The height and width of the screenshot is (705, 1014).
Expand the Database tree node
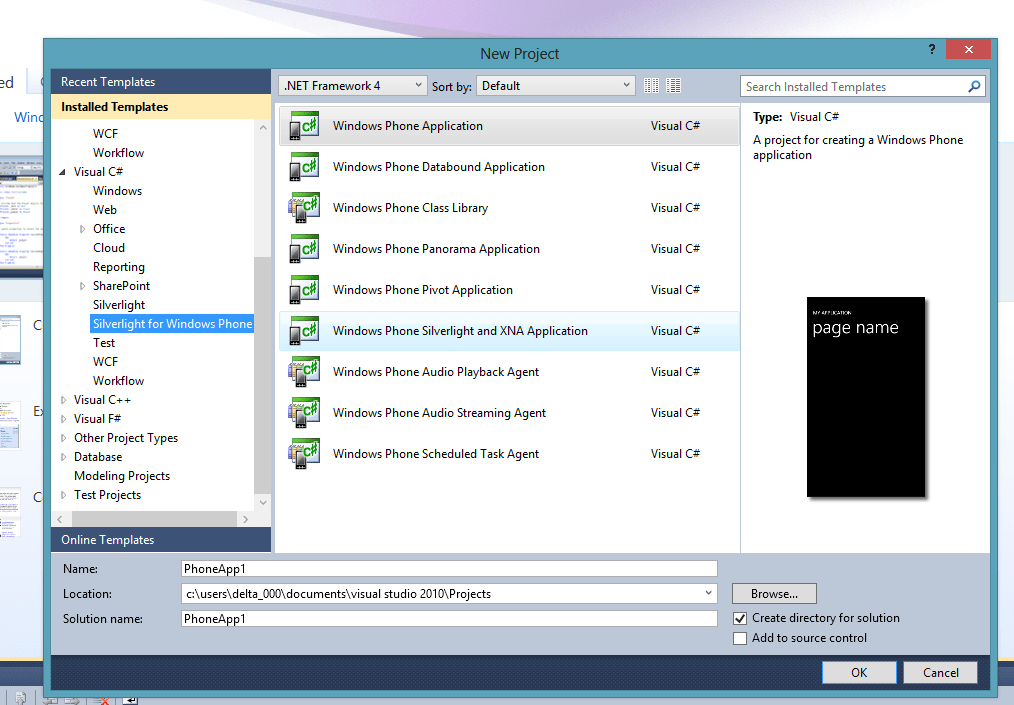click(x=63, y=457)
